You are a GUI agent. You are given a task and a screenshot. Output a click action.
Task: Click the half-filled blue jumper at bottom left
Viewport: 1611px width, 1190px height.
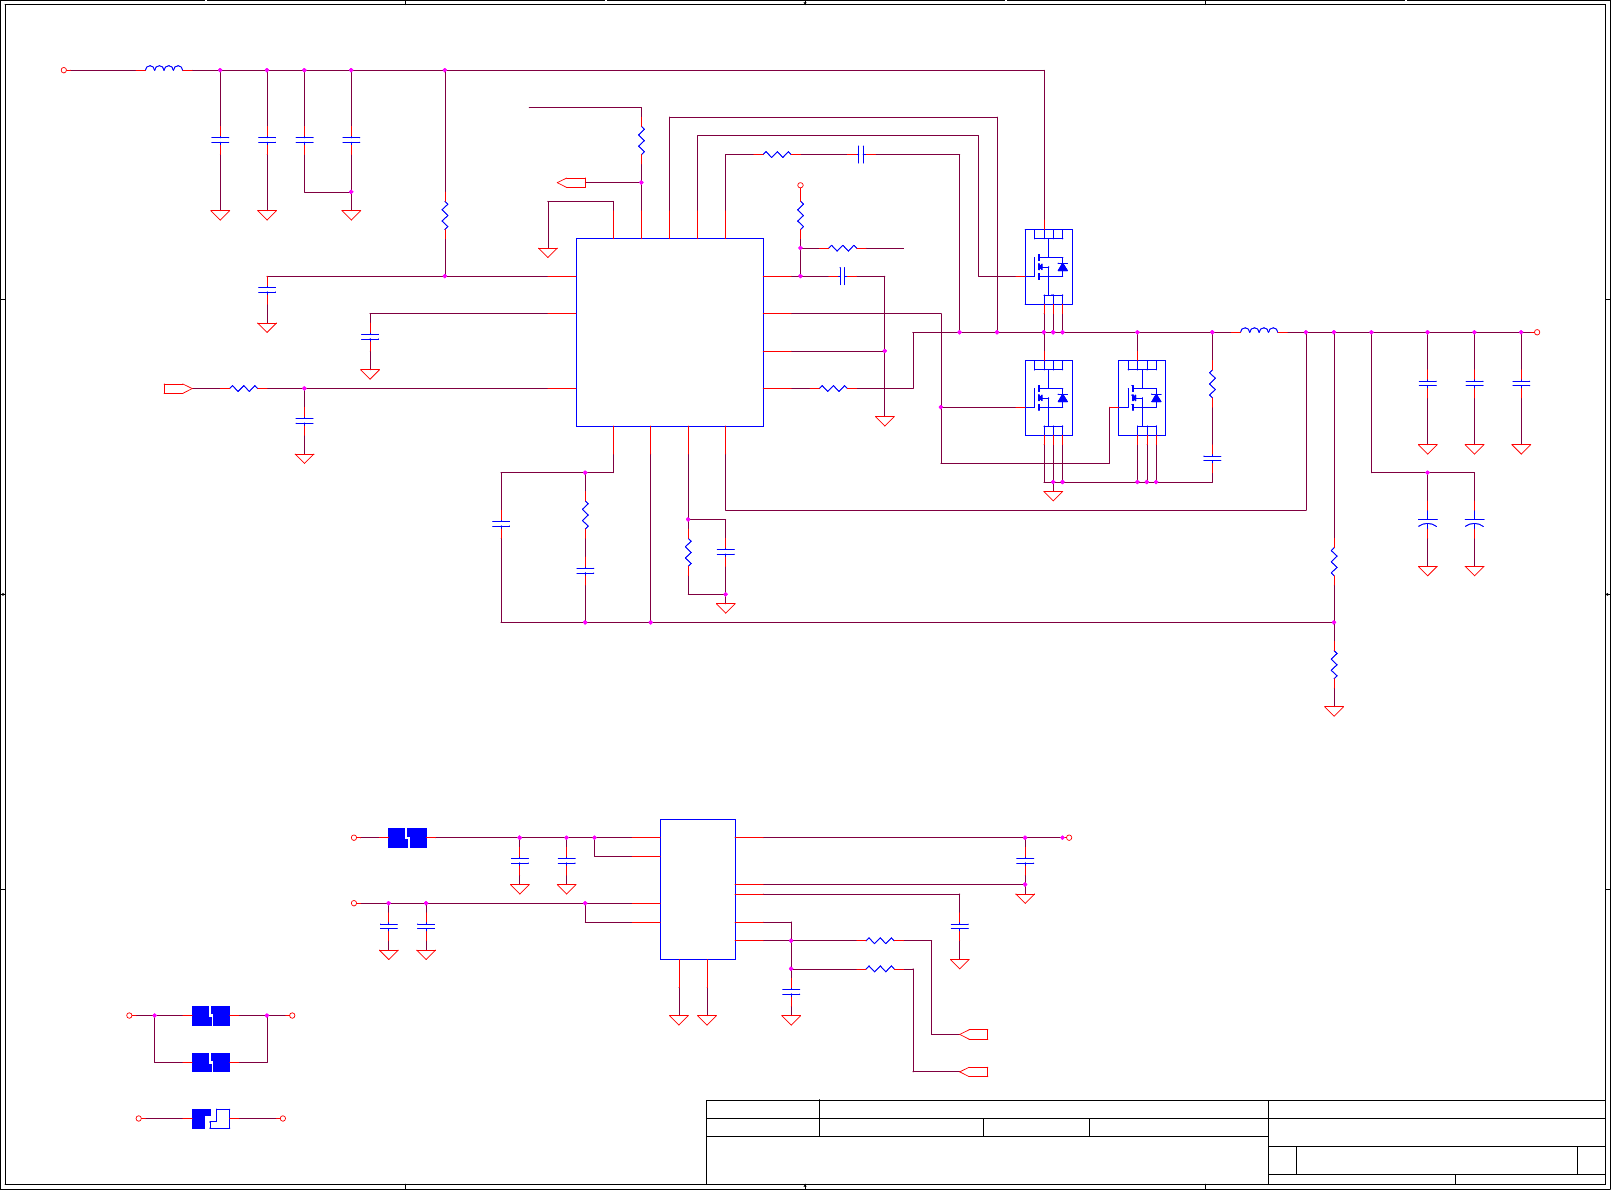coord(211,1119)
